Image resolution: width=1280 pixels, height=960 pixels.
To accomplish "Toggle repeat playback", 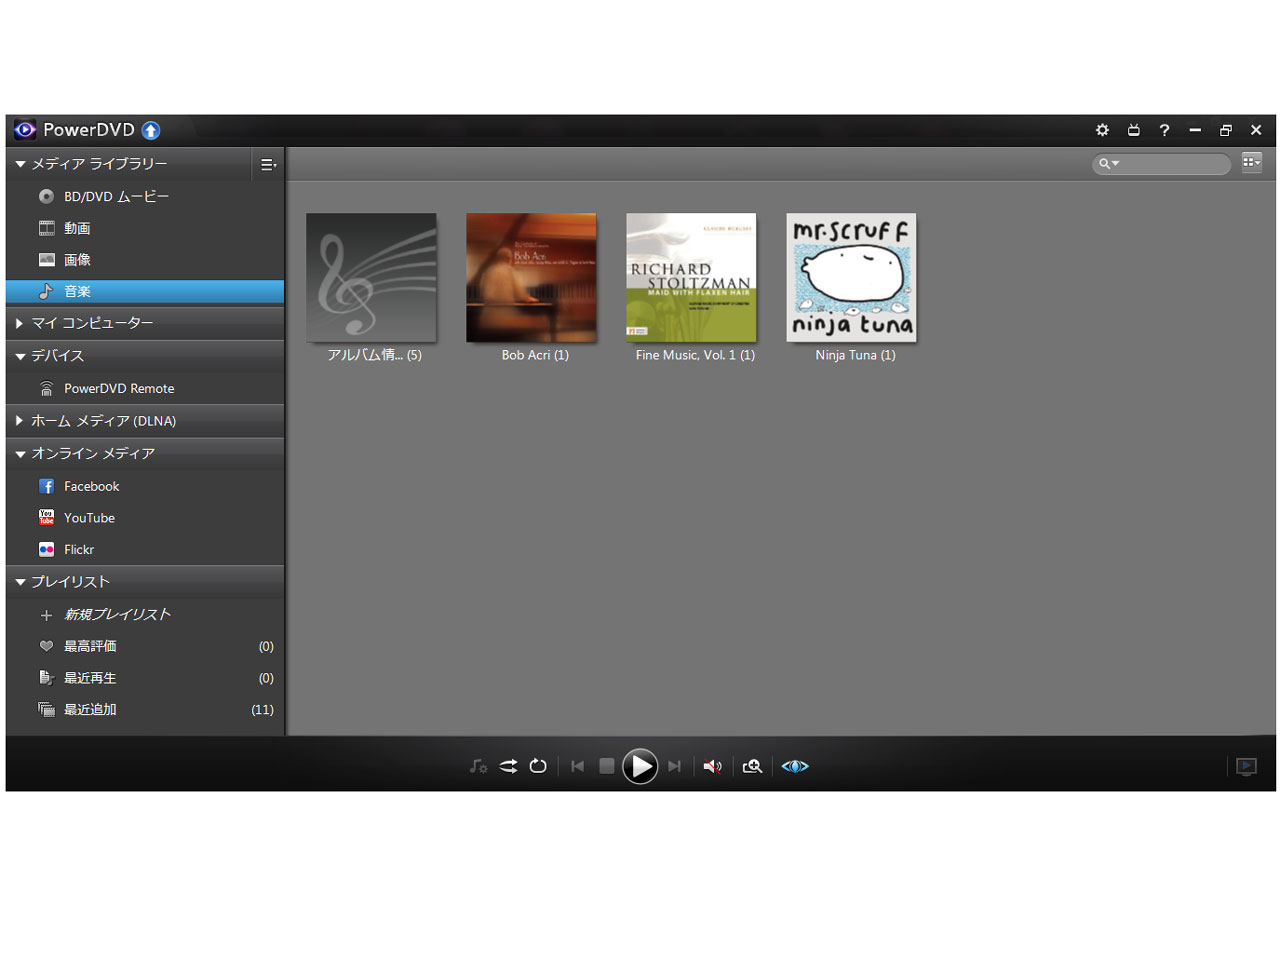I will (538, 766).
